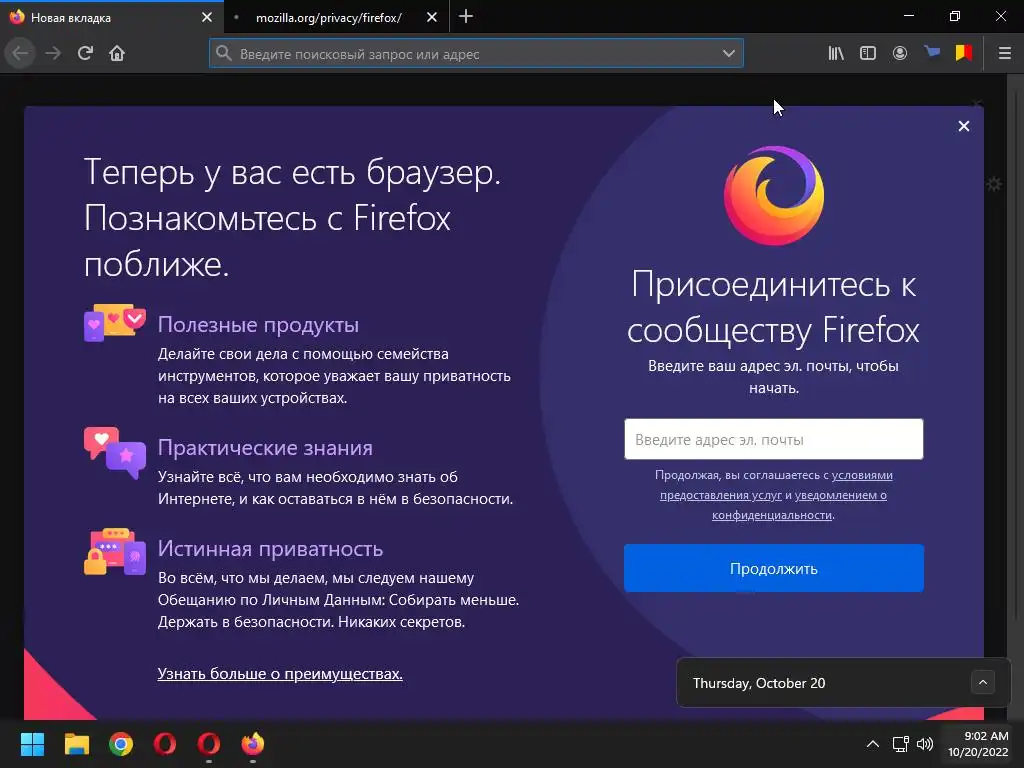Click the Истинная приватность lock icon
1024x768 pixels.
click(x=115, y=552)
